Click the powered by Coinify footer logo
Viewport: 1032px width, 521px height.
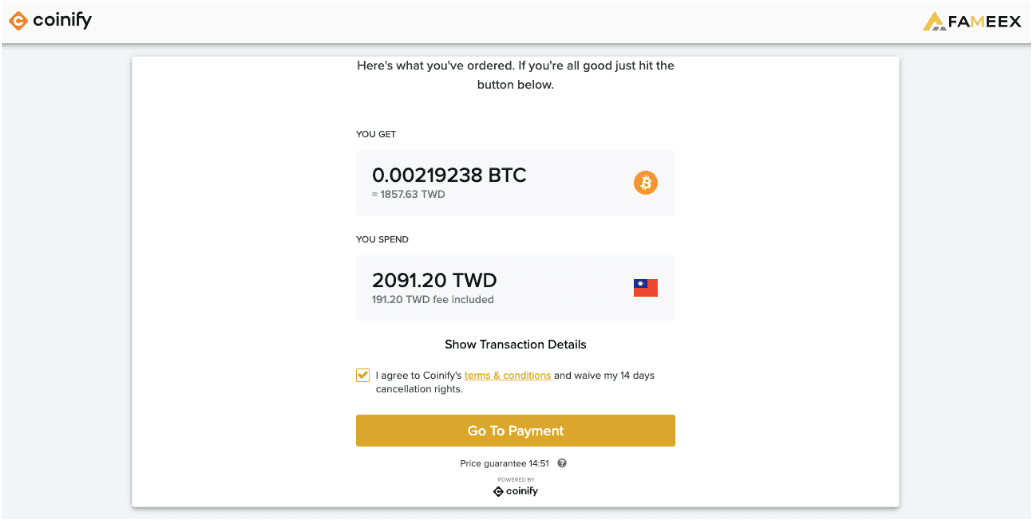tap(515, 491)
